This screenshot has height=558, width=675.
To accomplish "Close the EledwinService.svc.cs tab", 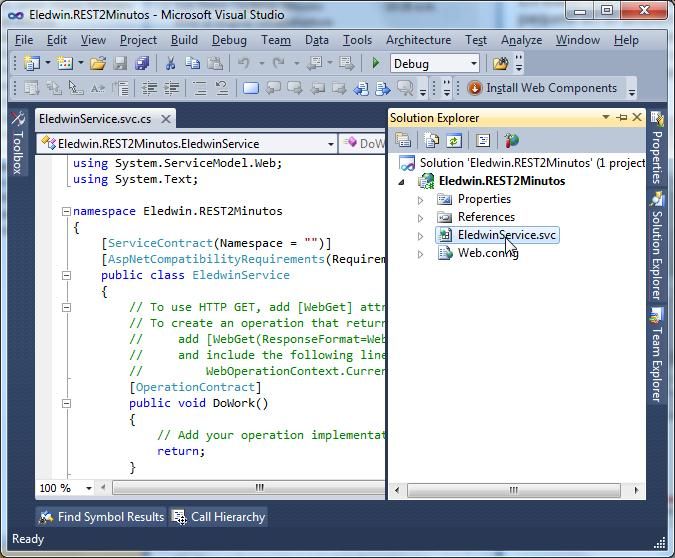I will coord(166,119).
